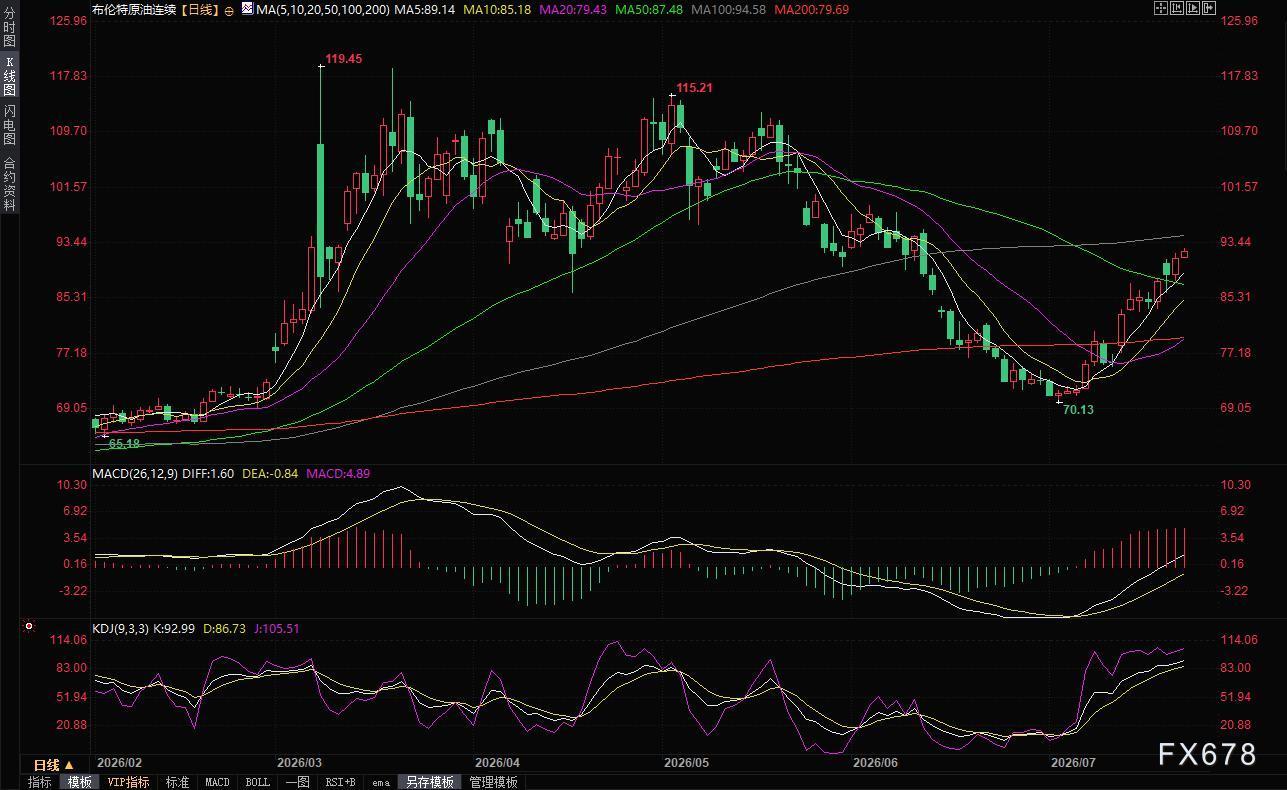Switch to the 闪电图 sidebar view
The height and width of the screenshot is (790, 1287).
coord(9,125)
